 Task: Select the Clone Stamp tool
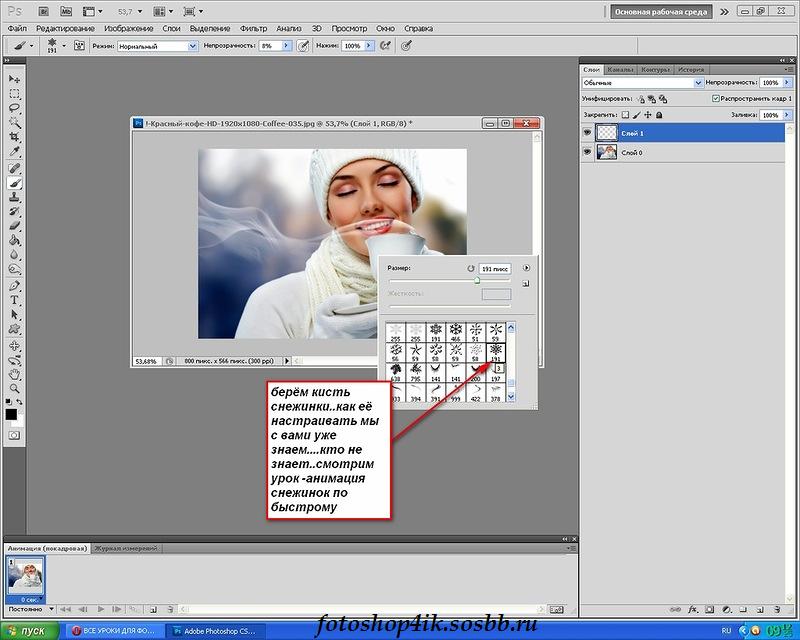point(15,197)
